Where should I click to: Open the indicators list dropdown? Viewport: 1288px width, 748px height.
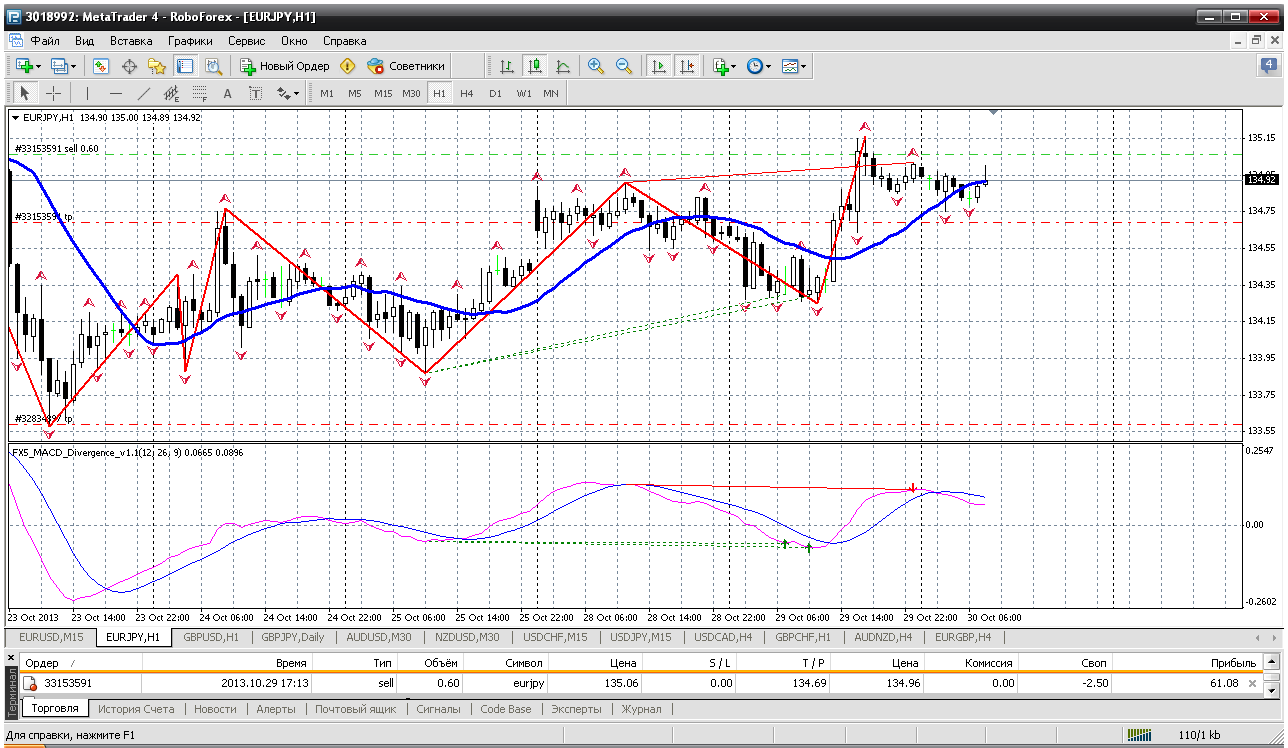pyautogui.click(x=724, y=66)
